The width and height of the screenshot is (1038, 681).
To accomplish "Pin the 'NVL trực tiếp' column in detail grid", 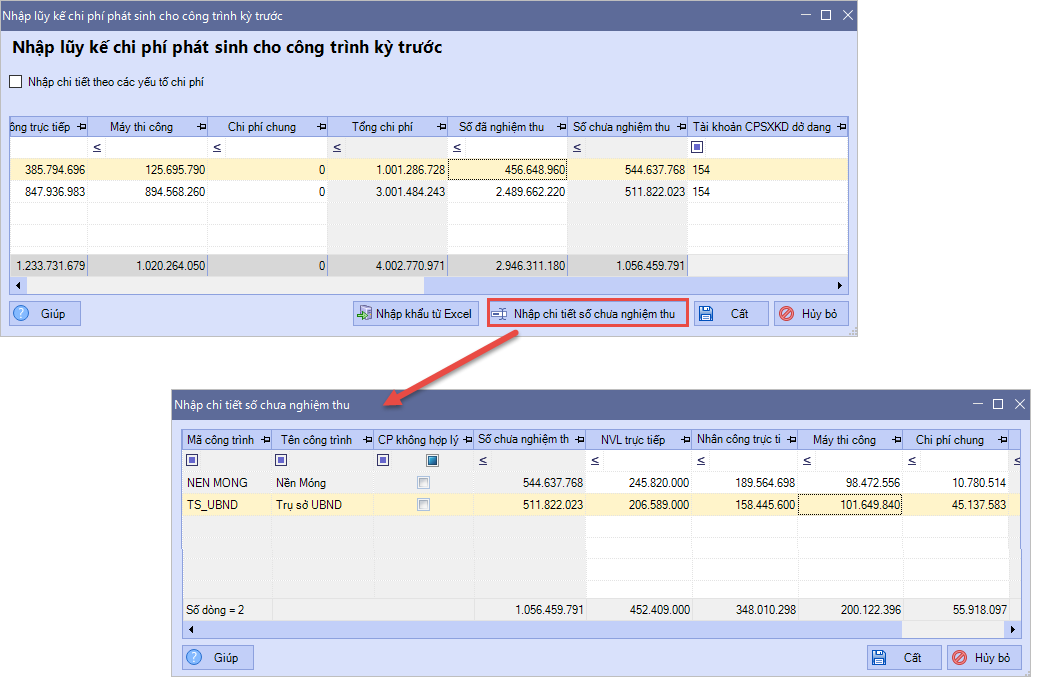I will 685,440.
